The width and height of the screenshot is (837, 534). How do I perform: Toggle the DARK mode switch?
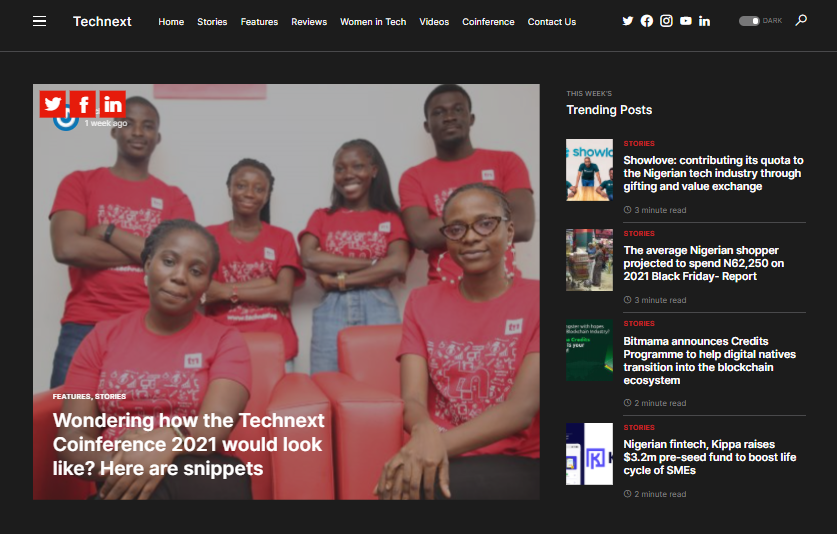click(749, 21)
